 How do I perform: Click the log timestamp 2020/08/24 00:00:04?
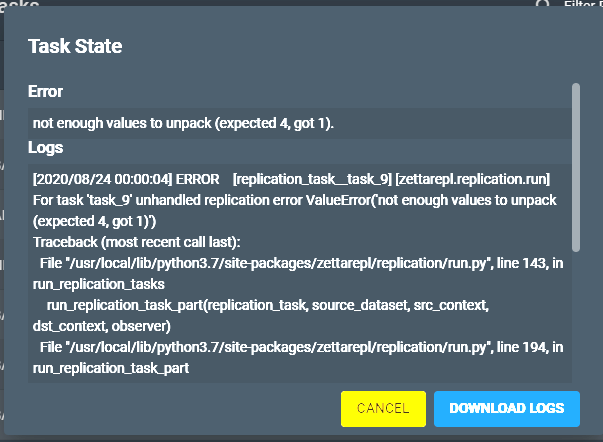[103, 179]
